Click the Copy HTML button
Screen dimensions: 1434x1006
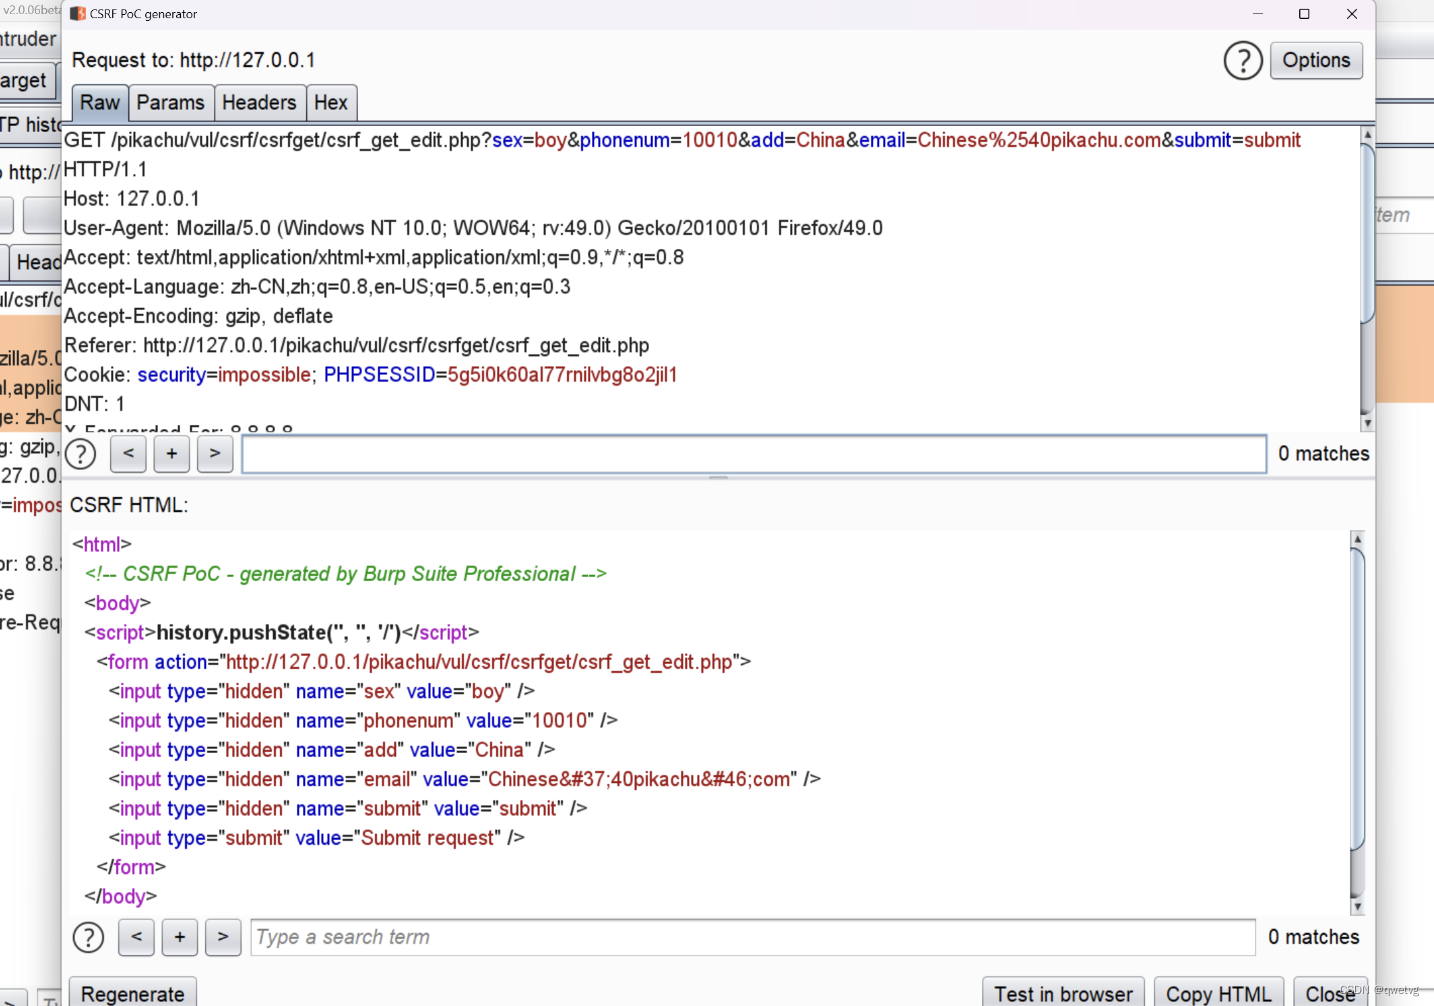[1219, 993]
